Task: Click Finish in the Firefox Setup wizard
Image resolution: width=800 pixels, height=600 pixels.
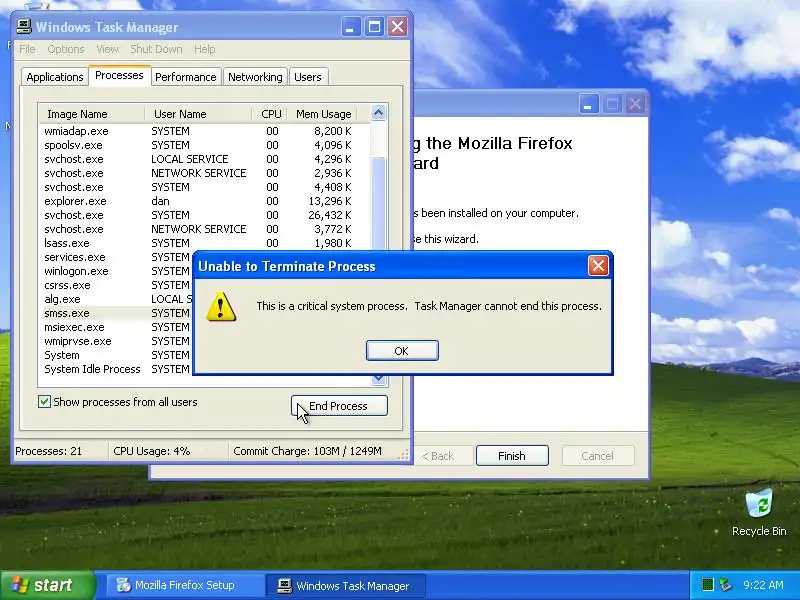Action: pos(512,456)
